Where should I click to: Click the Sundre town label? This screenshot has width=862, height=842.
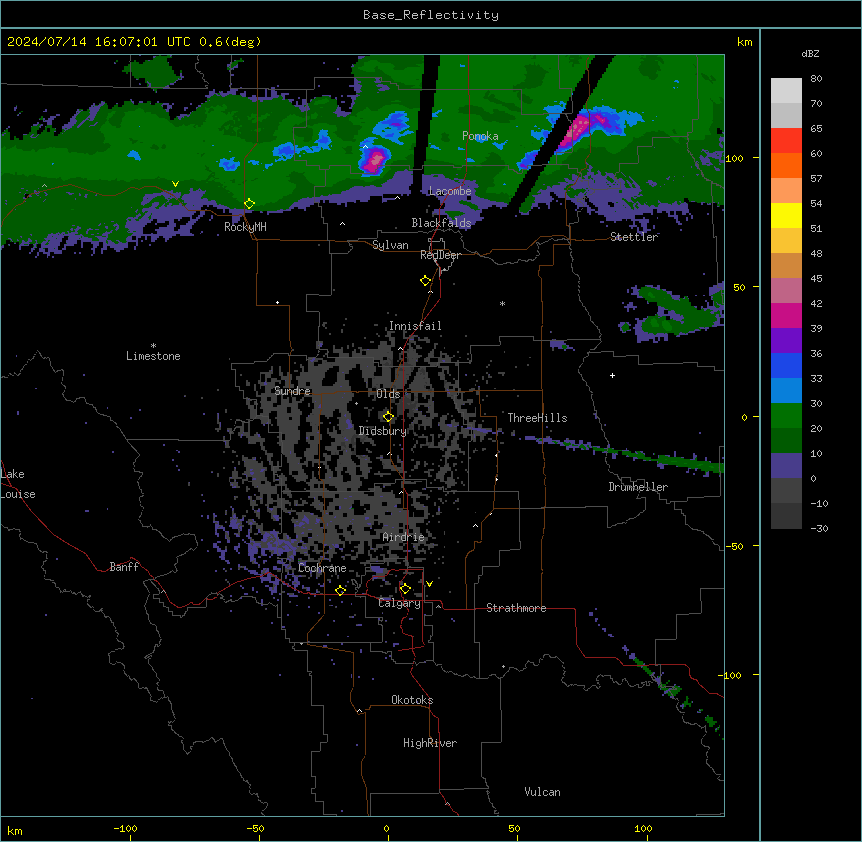point(292,391)
